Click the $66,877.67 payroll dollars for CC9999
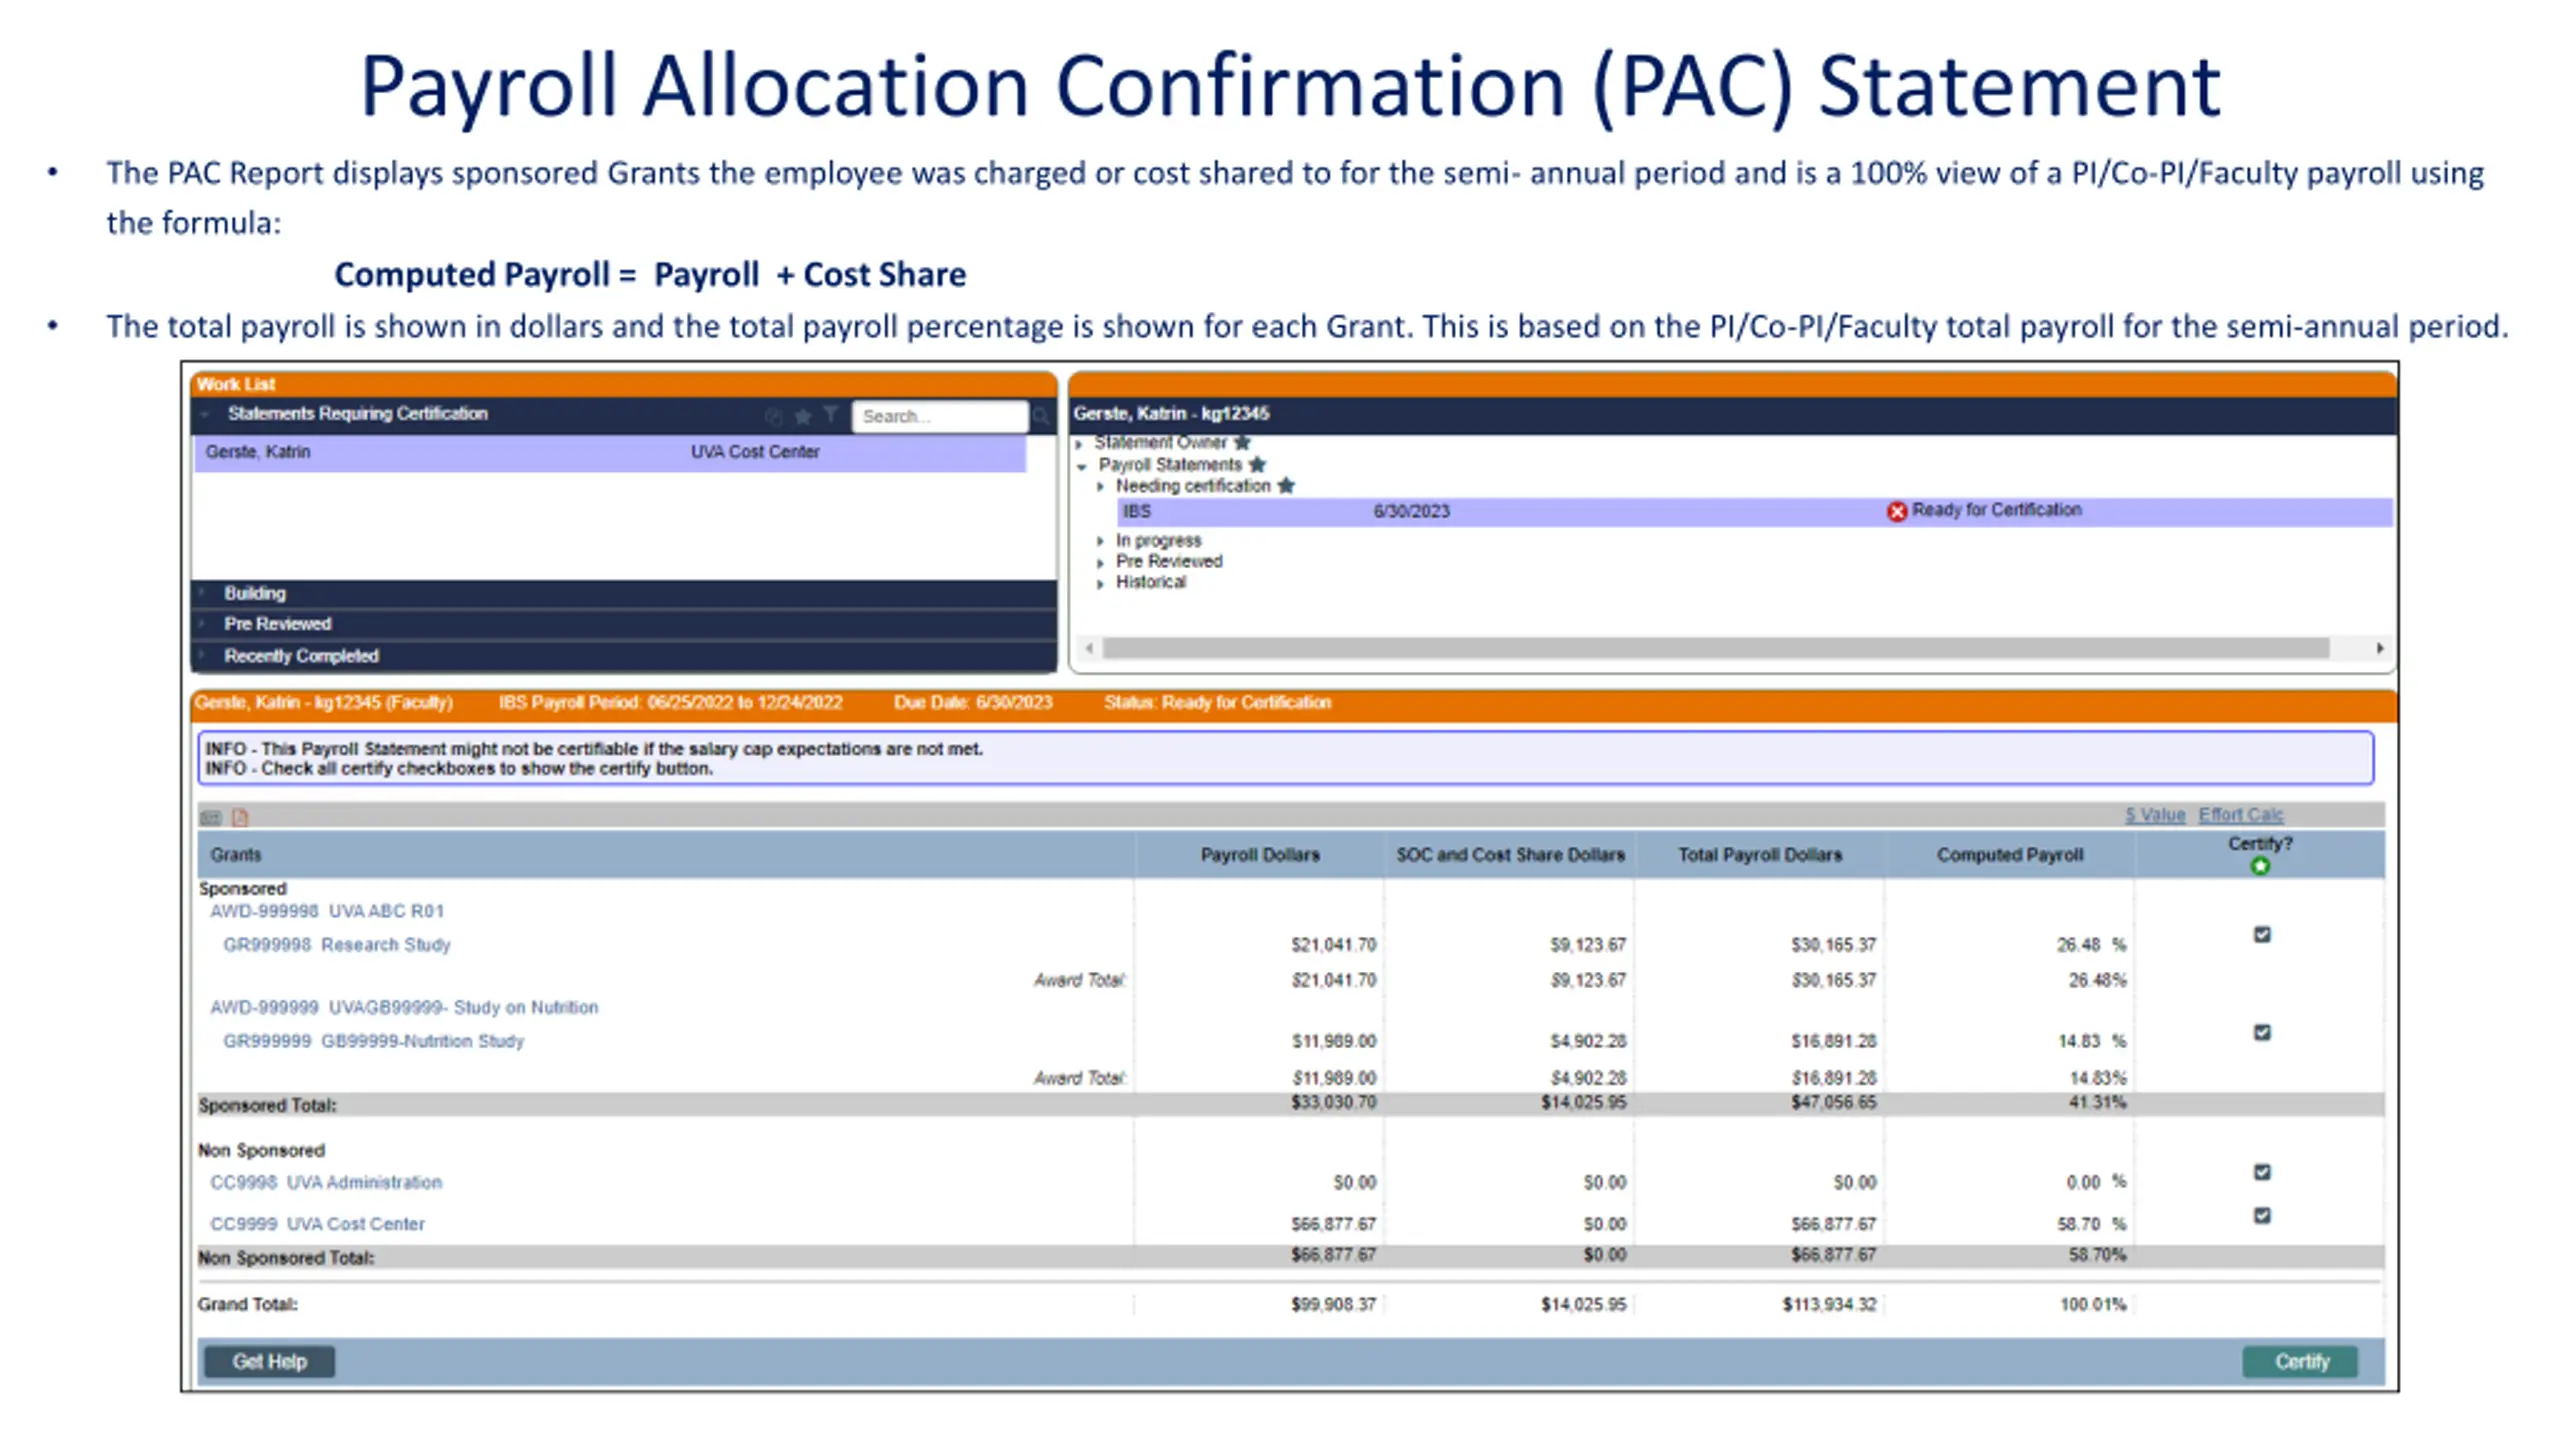Image resolution: width=2560 pixels, height=1440 pixels. 1333,1224
